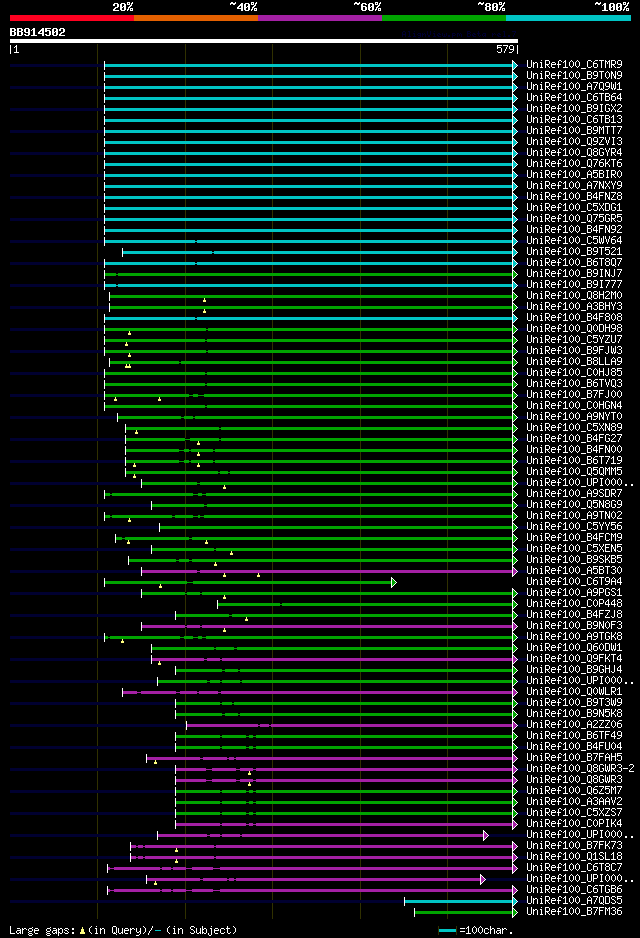Viewport: 640px width, 938px height.
Task: Open hit UniRef100_C6TMR9
Action: point(574,64)
